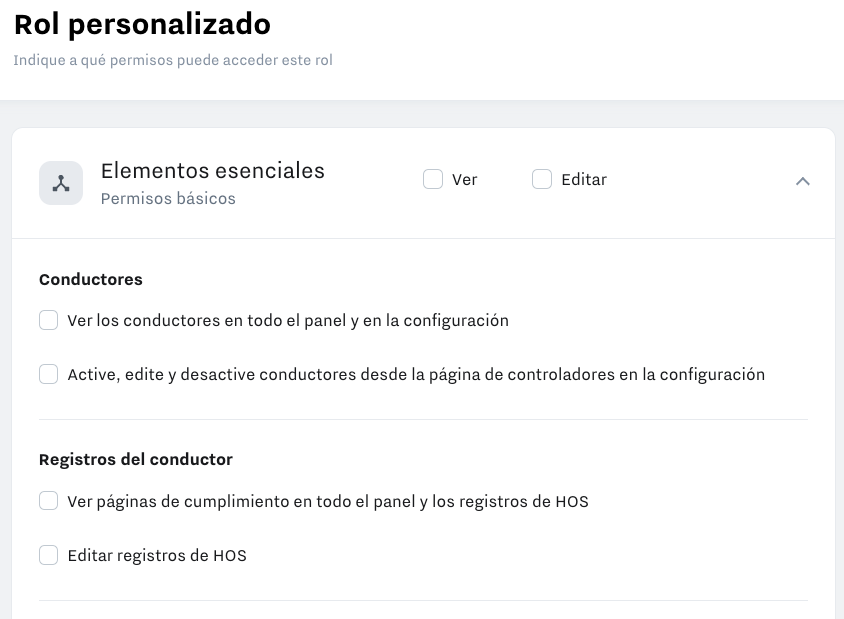The width and height of the screenshot is (844, 619).
Task: Select the 'Registros del conductor' group heading
Action: point(136,459)
